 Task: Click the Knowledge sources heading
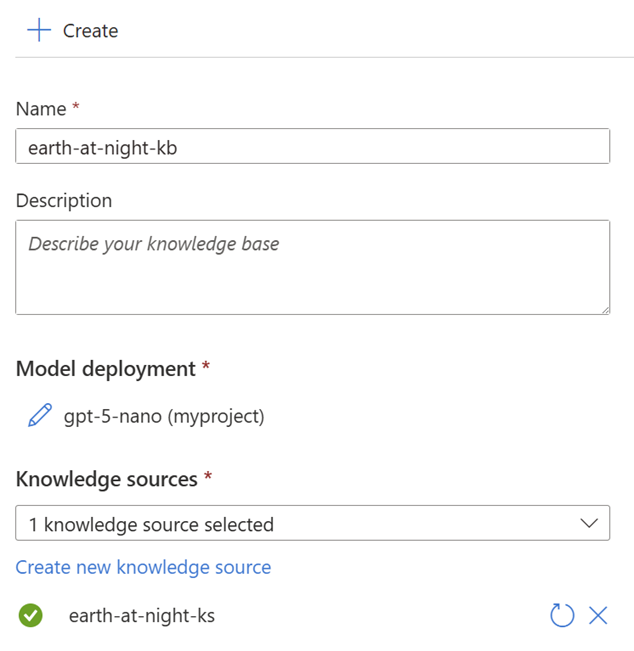[x=106, y=479]
